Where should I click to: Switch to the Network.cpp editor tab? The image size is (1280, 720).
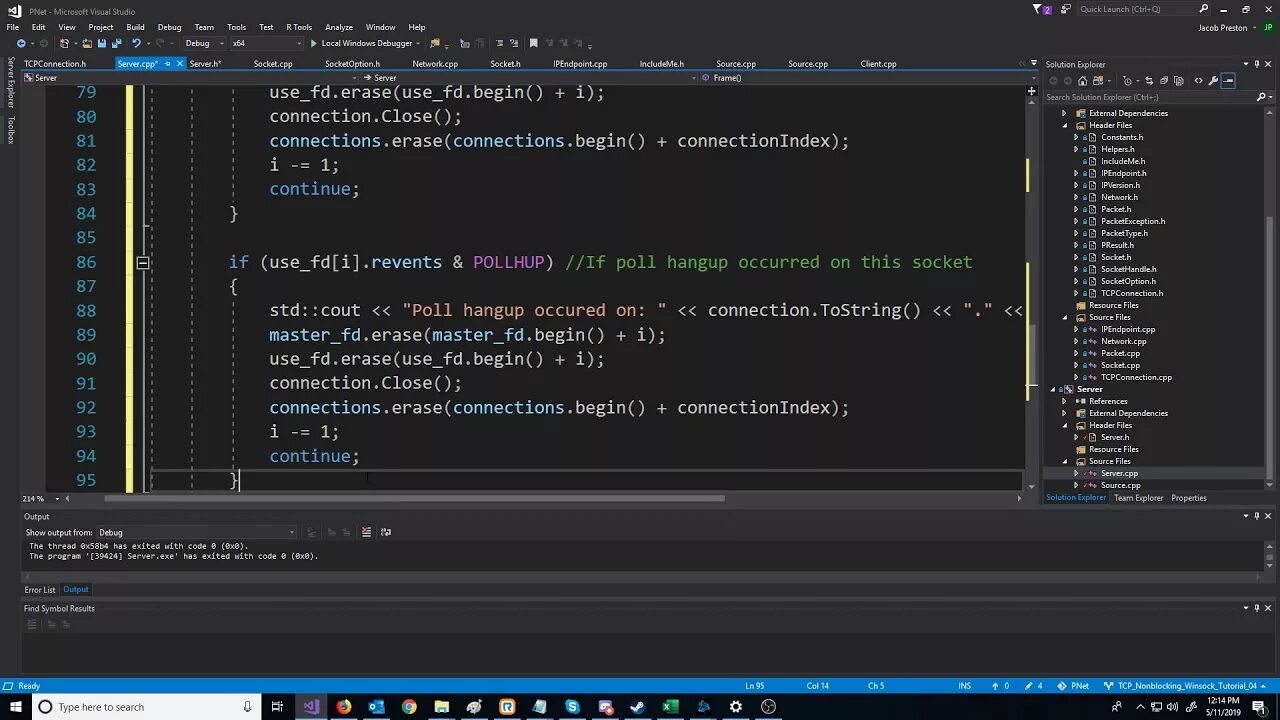pyautogui.click(x=435, y=64)
